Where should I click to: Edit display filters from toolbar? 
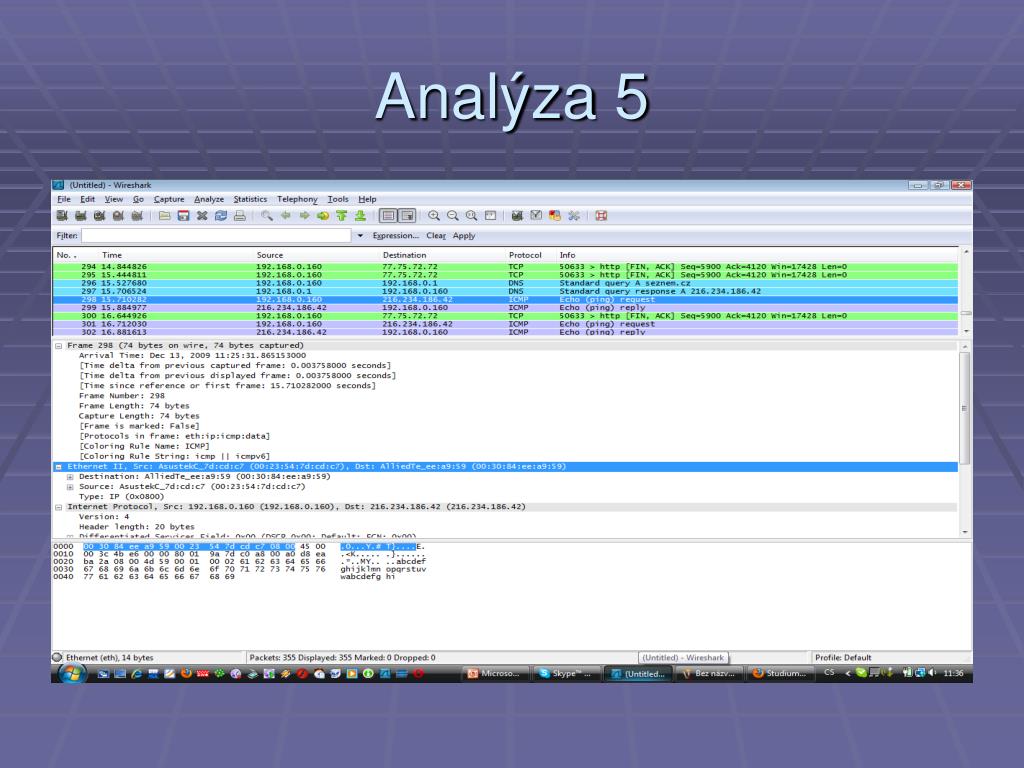(x=536, y=216)
